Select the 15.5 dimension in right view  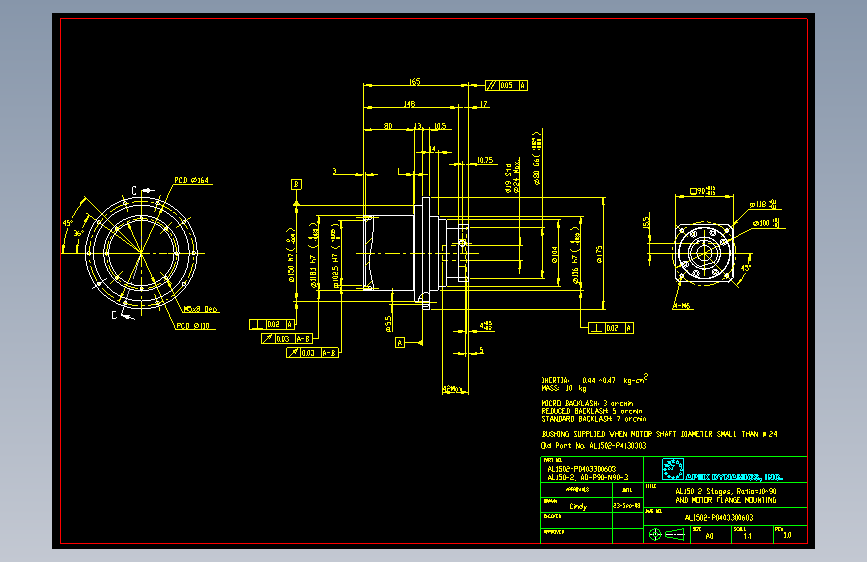(x=646, y=222)
